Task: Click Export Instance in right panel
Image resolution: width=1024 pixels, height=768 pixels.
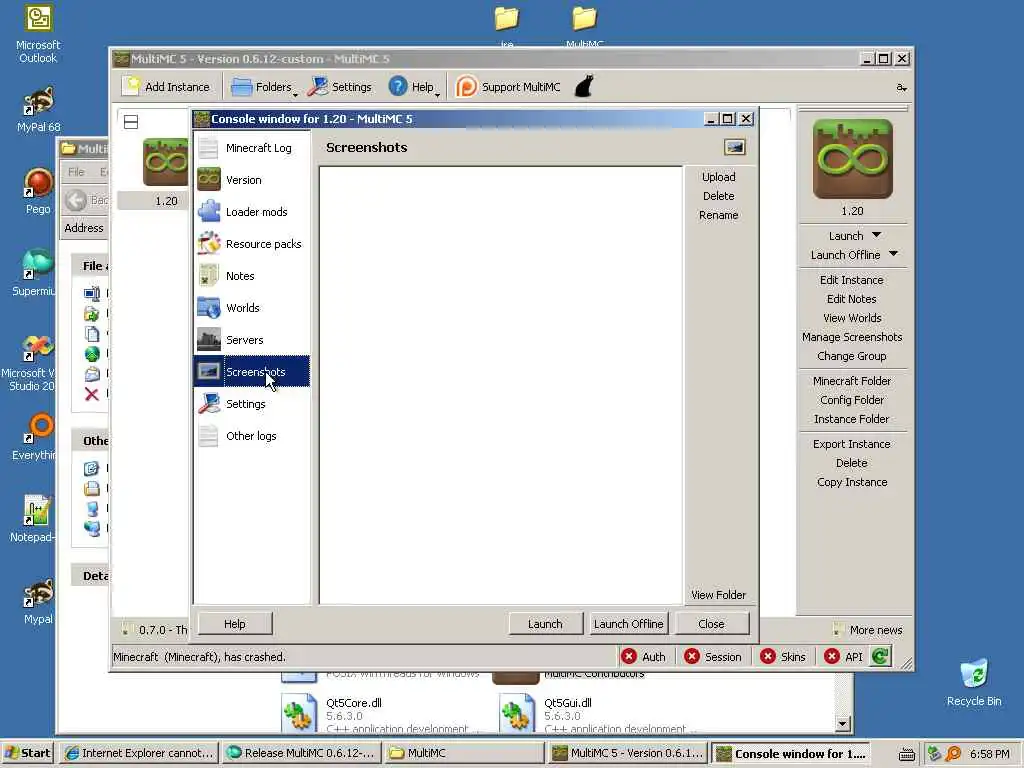Action: tap(852, 444)
